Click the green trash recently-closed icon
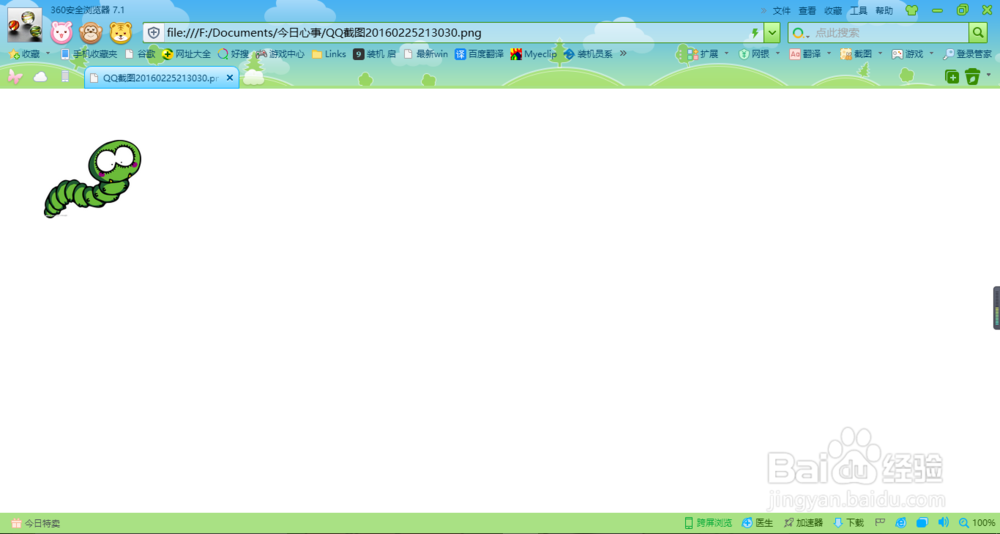1000x534 pixels. tap(972, 77)
